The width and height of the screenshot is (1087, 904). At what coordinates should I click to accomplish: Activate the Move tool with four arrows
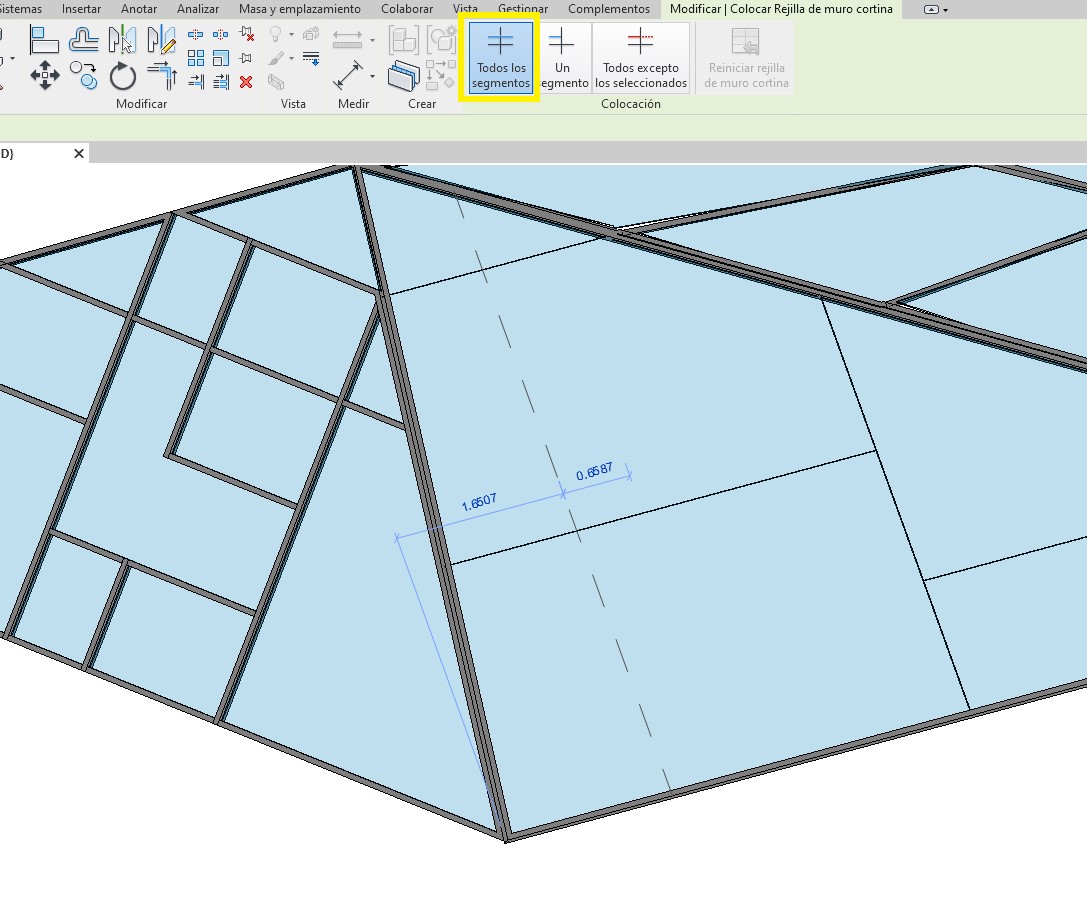pos(44,75)
